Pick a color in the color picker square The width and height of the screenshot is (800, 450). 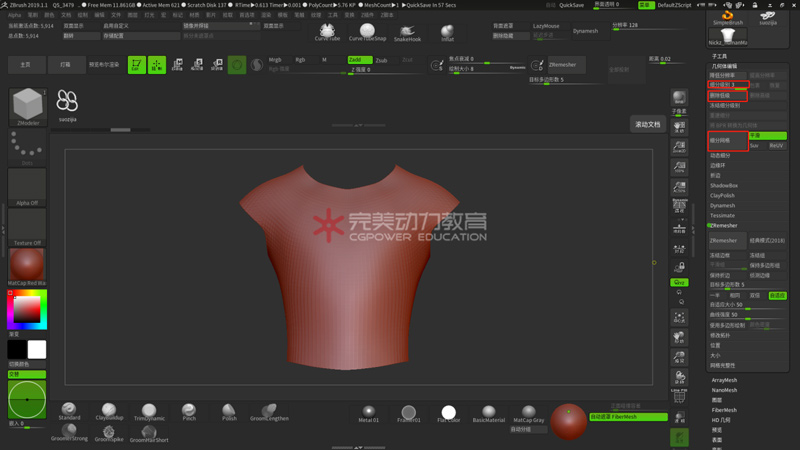[26, 311]
